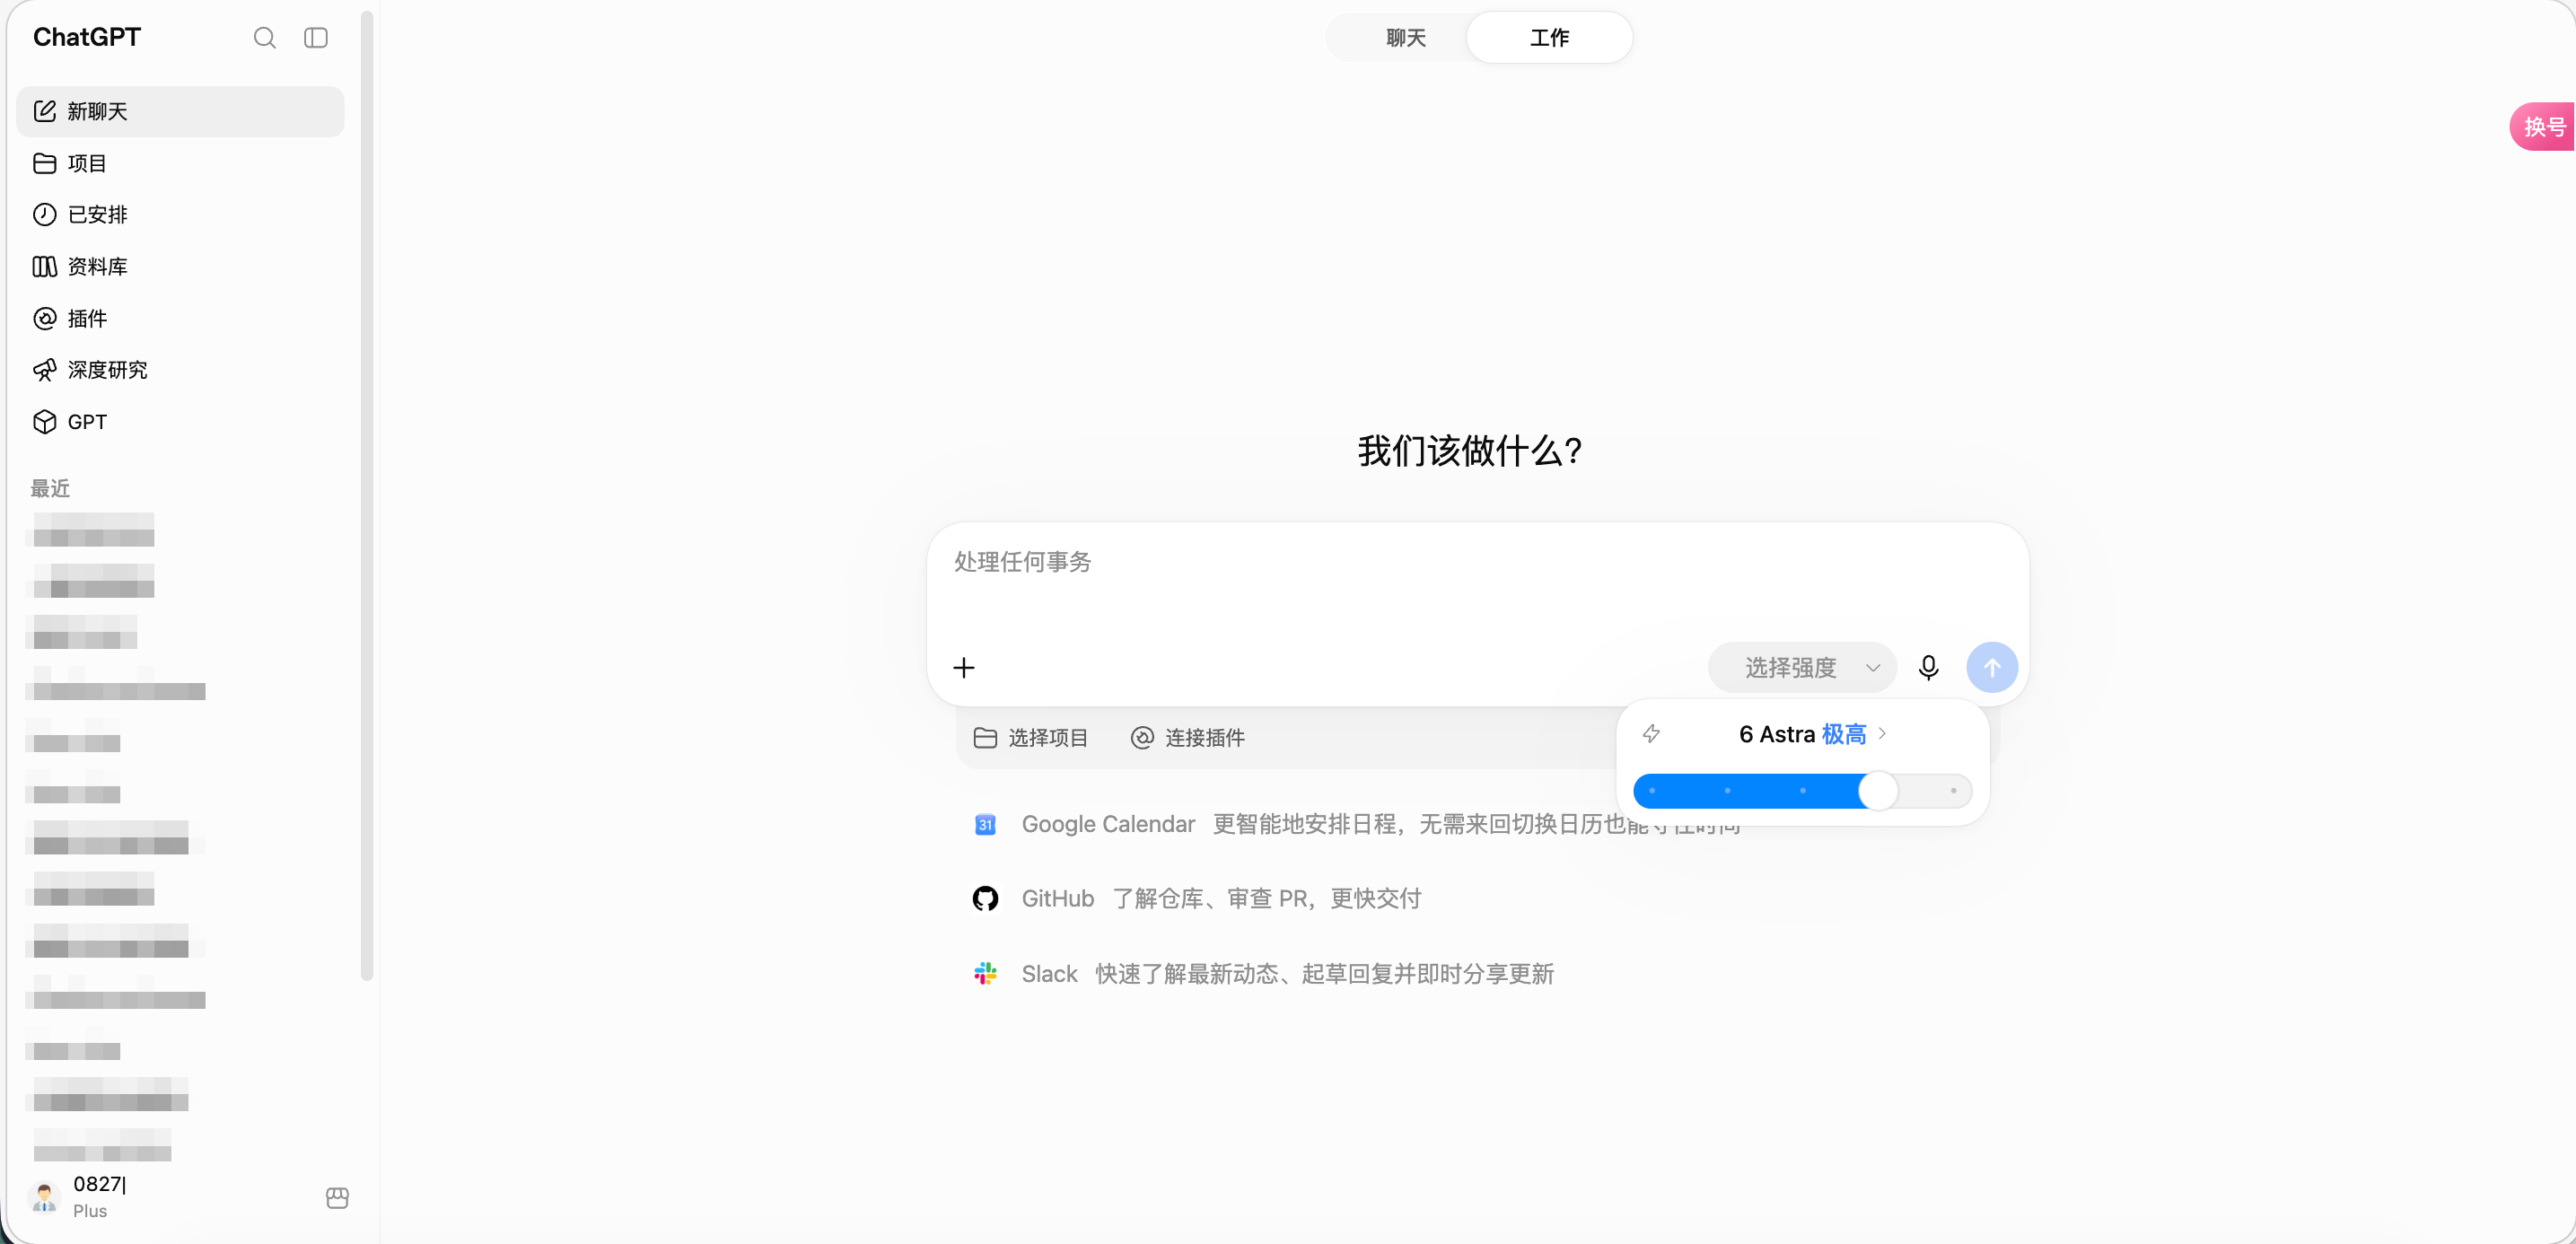The width and height of the screenshot is (2576, 1244).
Task: Open 深度研究 deep research
Action: click(180, 370)
